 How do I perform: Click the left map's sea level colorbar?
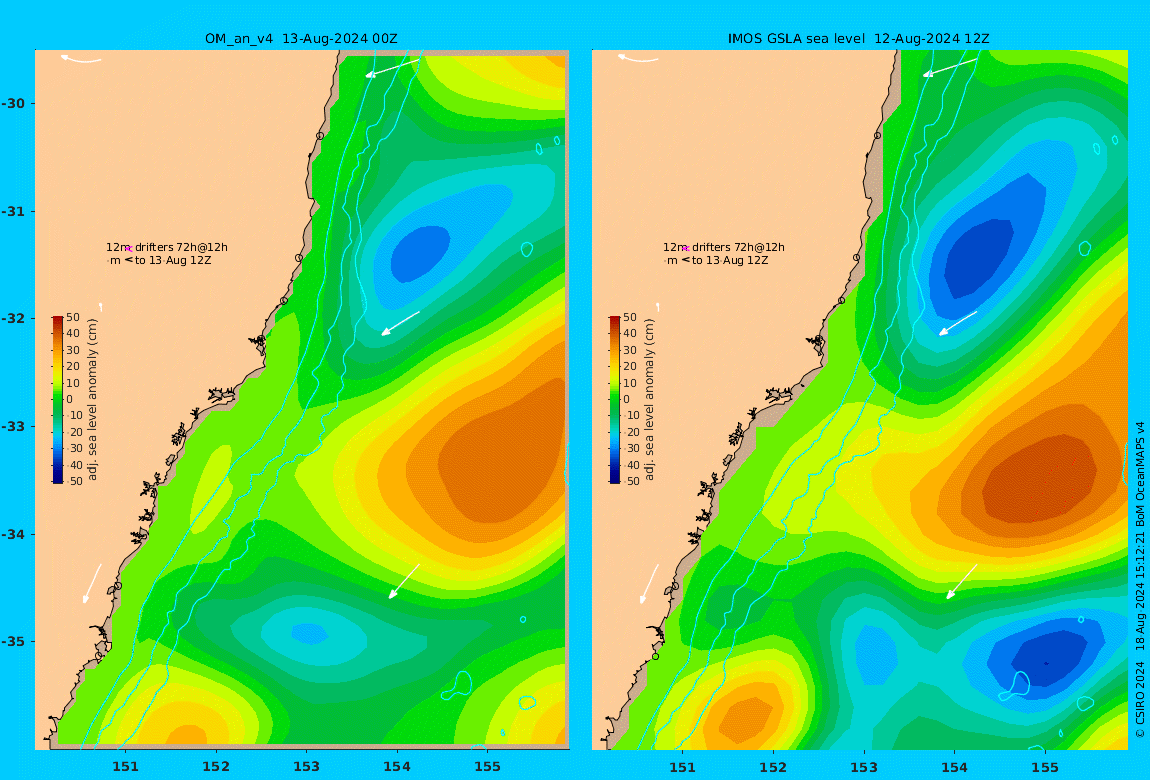[x=58, y=400]
